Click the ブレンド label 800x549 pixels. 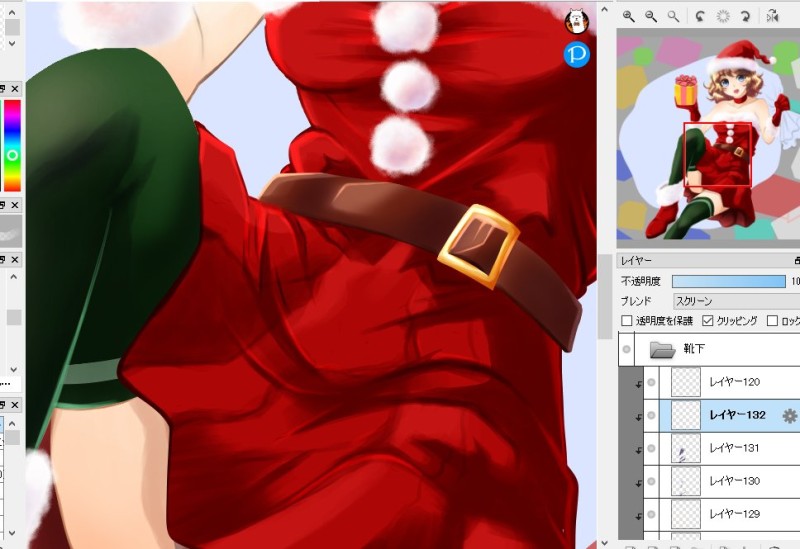click(636, 301)
